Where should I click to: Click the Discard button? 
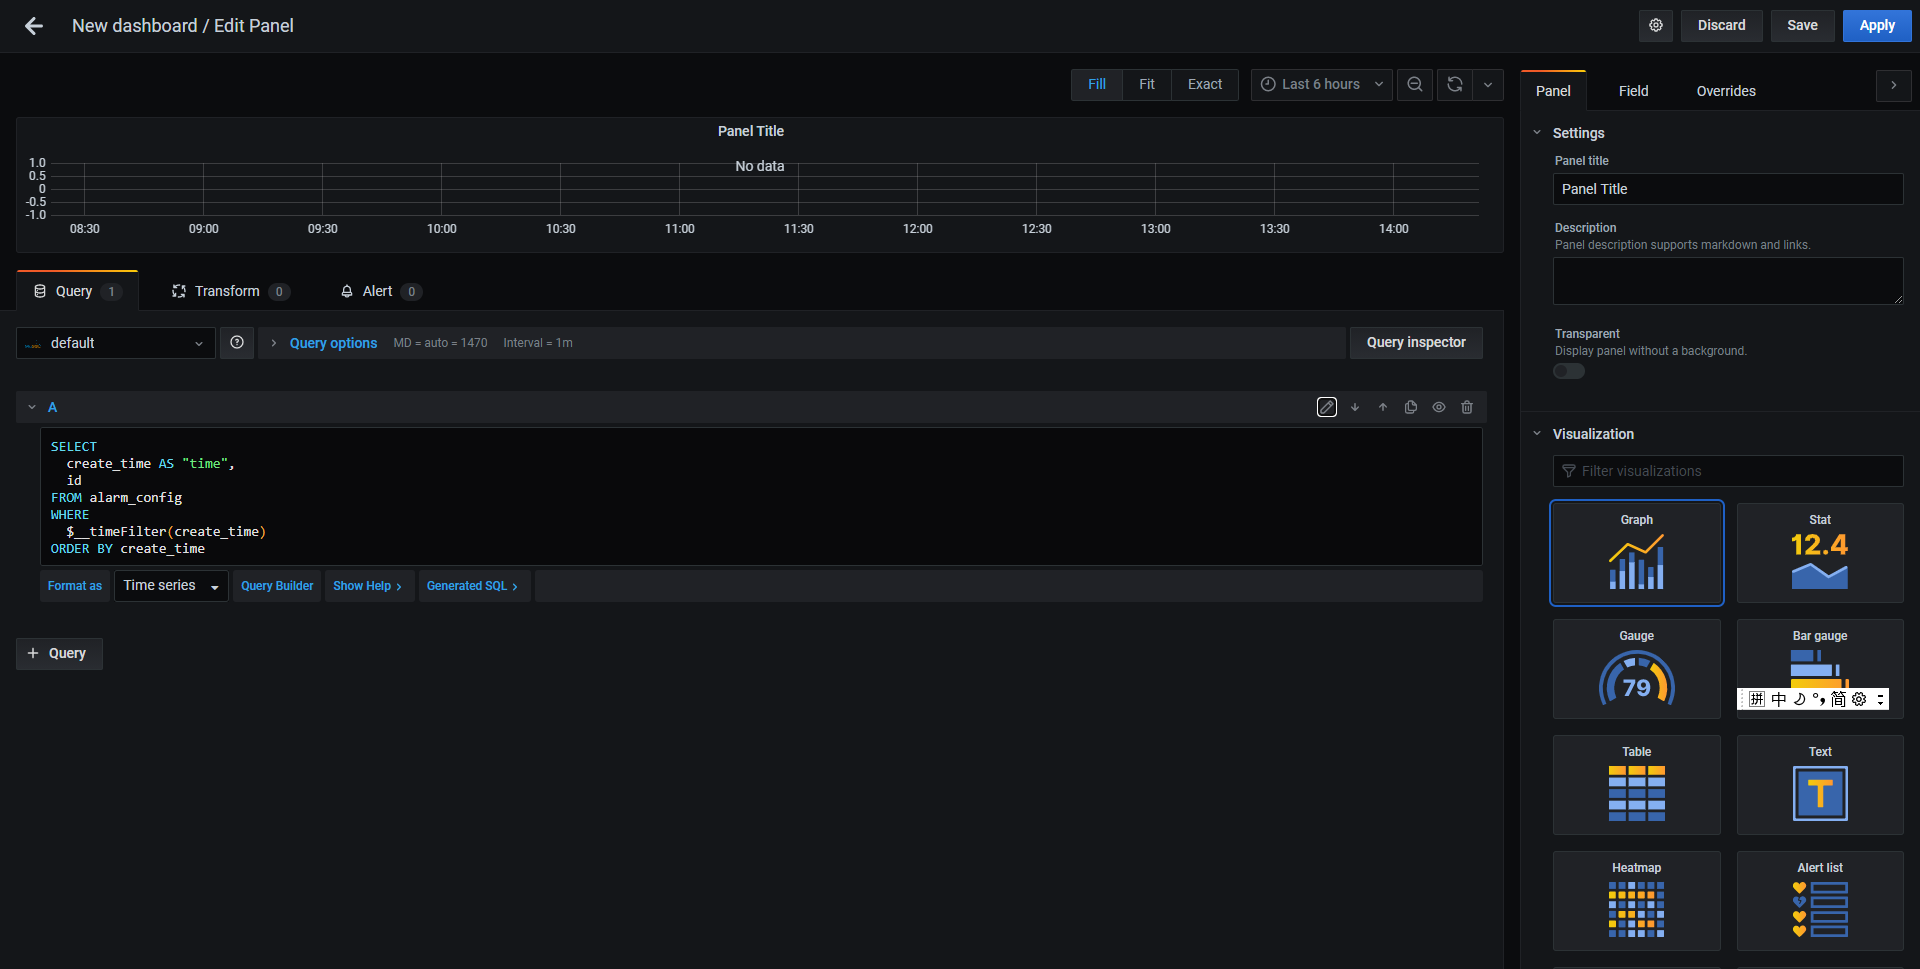[1722, 26]
